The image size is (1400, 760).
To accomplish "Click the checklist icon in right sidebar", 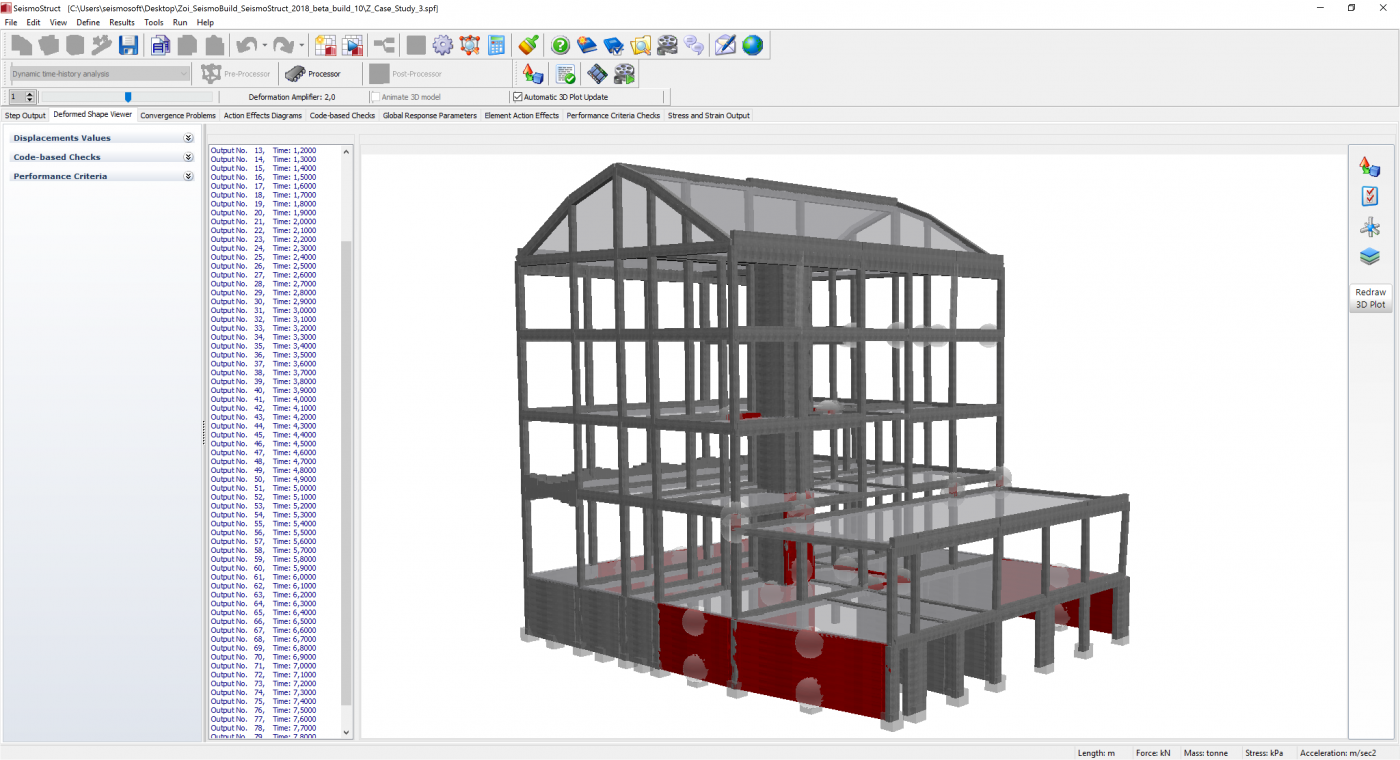I will point(1369,196).
